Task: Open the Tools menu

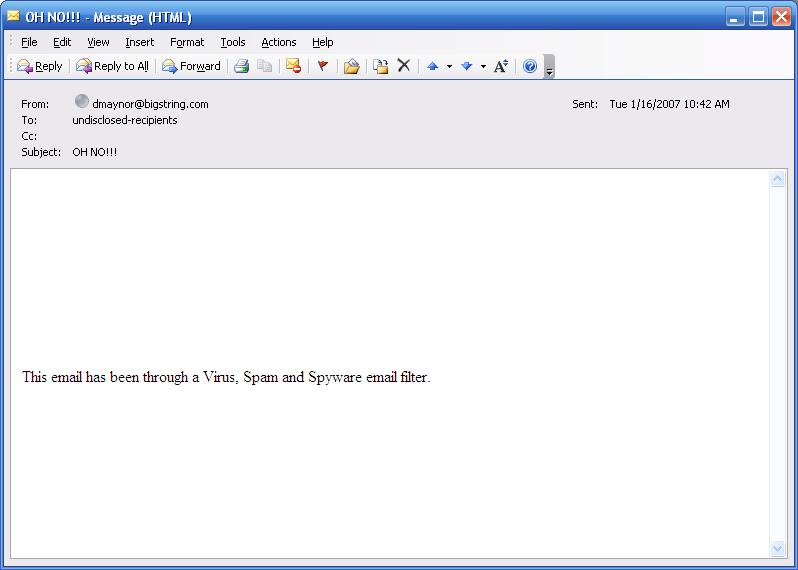Action: pos(233,42)
